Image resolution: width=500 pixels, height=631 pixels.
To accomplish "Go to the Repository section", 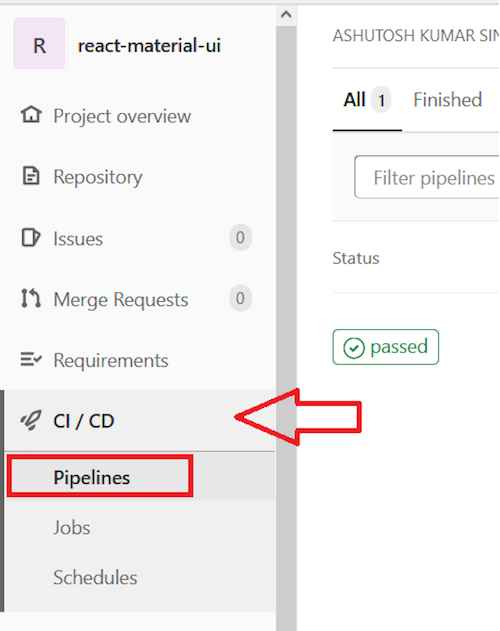I will pyautogui.click(x=98, y=177).
